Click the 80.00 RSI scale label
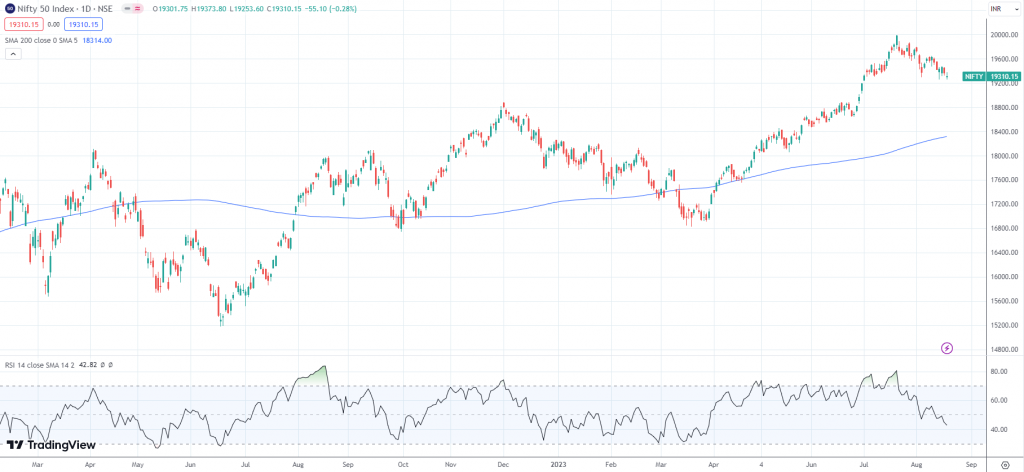This screenshot has height=472, width=1024. pyautogui.click(x=1000, y=371)
